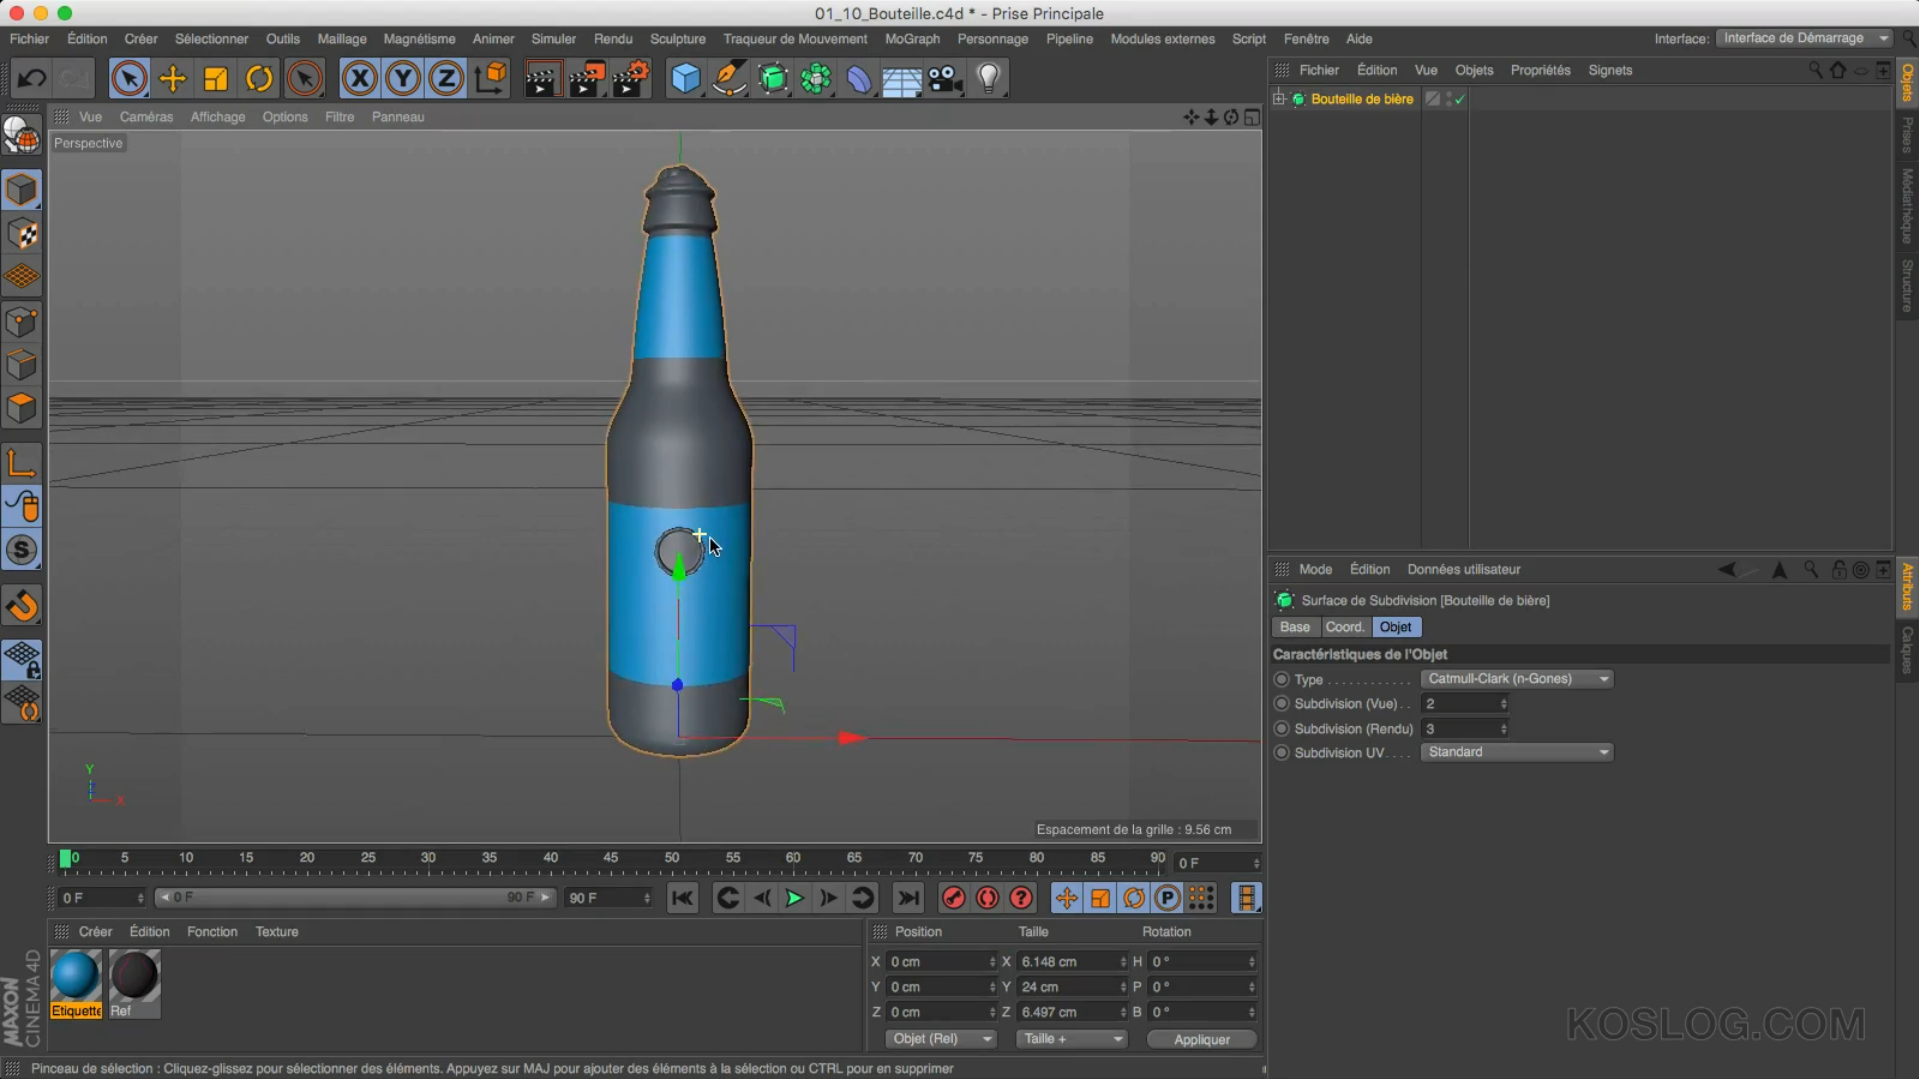Toggle the green checkmark enabling Bouteille de bière

(x=1458, y=99)
